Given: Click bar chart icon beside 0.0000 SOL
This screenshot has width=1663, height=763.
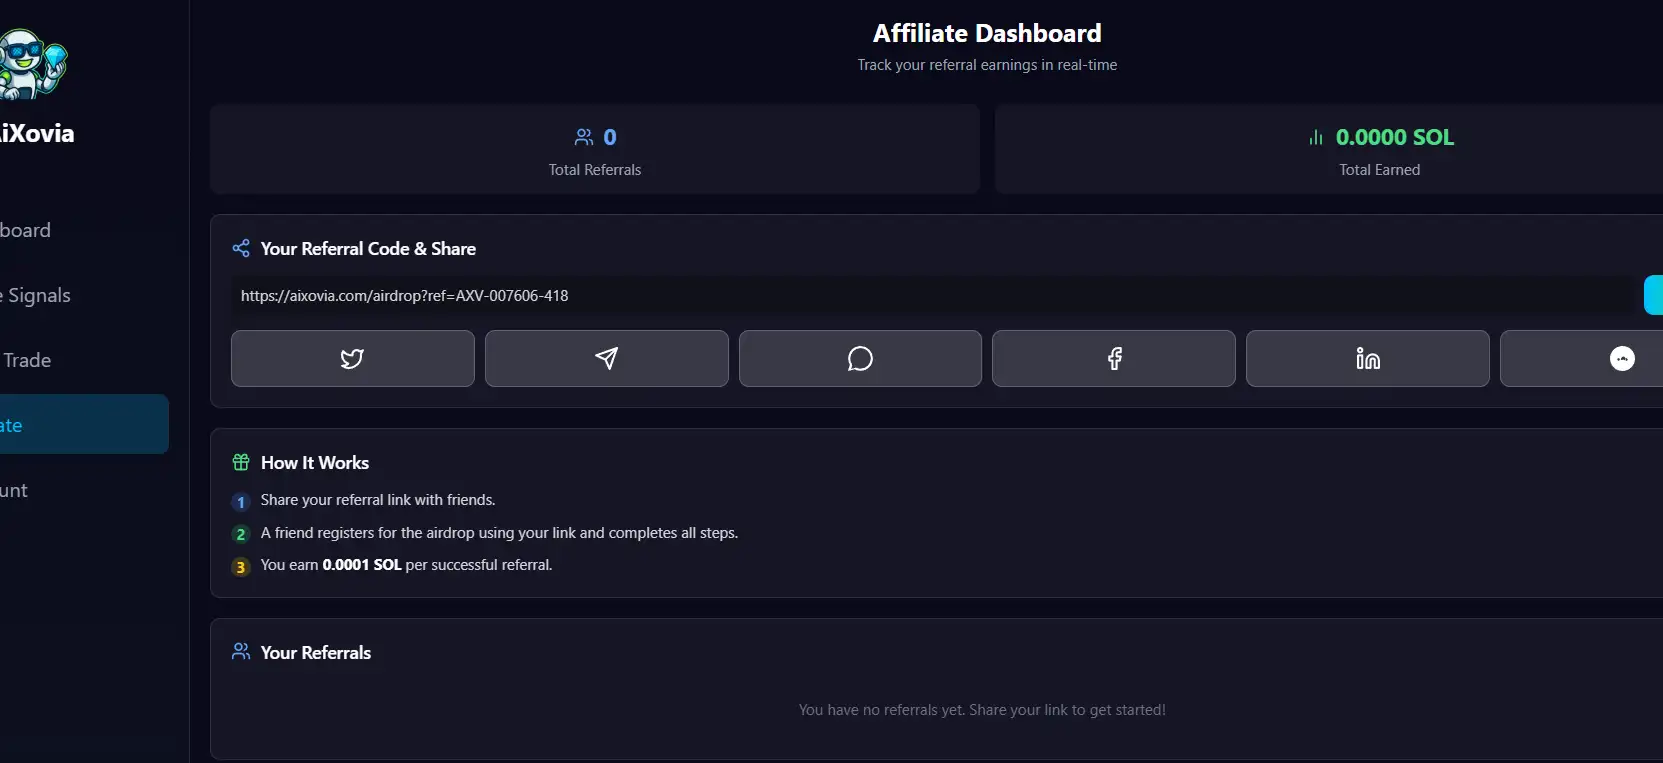Looking at the screenshot, I should tap(1316, 137).
